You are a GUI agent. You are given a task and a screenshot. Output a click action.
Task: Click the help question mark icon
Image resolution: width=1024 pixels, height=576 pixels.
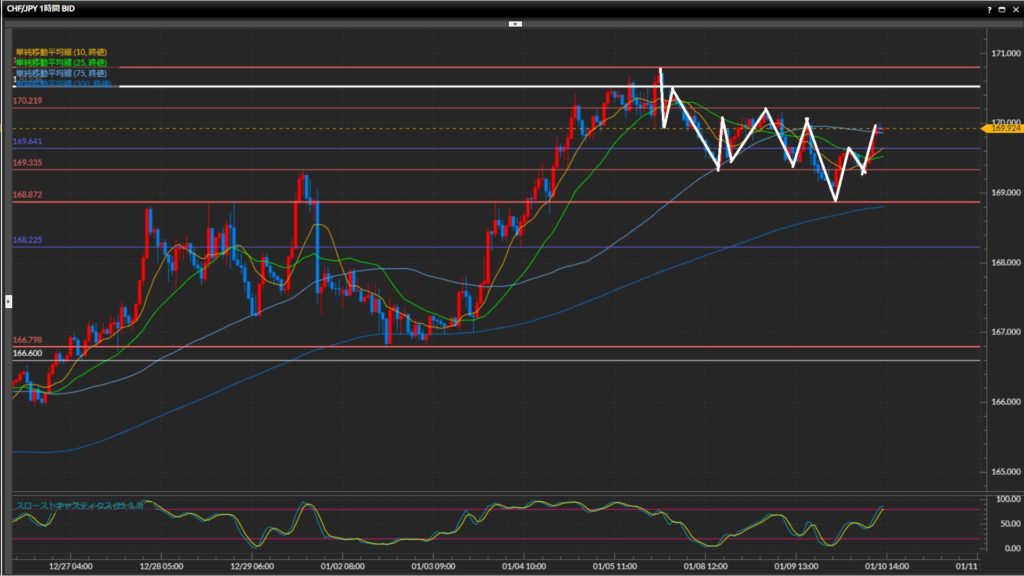[990, 8]
